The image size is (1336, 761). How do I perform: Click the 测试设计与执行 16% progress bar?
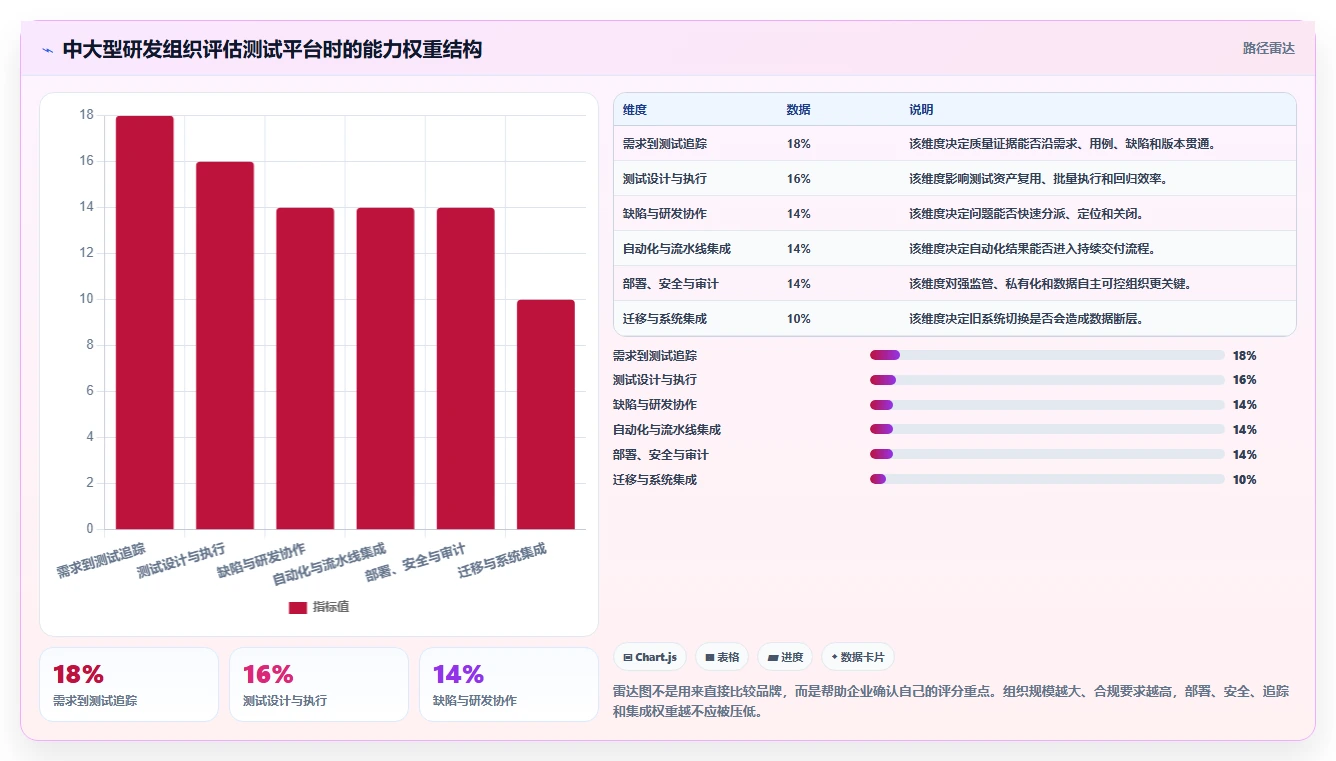(1047, 380)
